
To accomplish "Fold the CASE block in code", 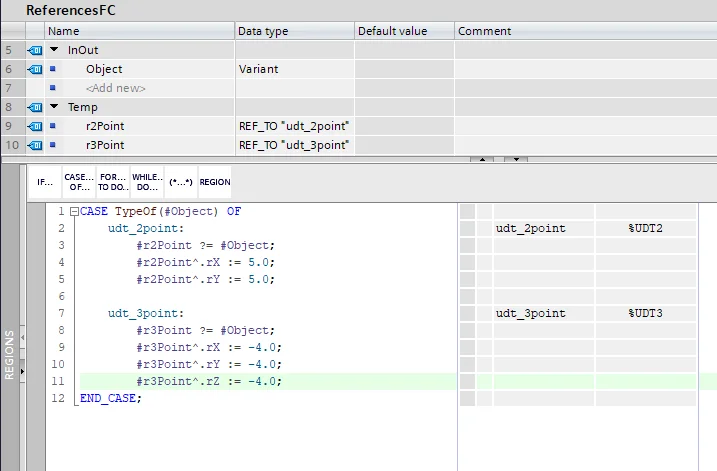I will click(73, 212).
